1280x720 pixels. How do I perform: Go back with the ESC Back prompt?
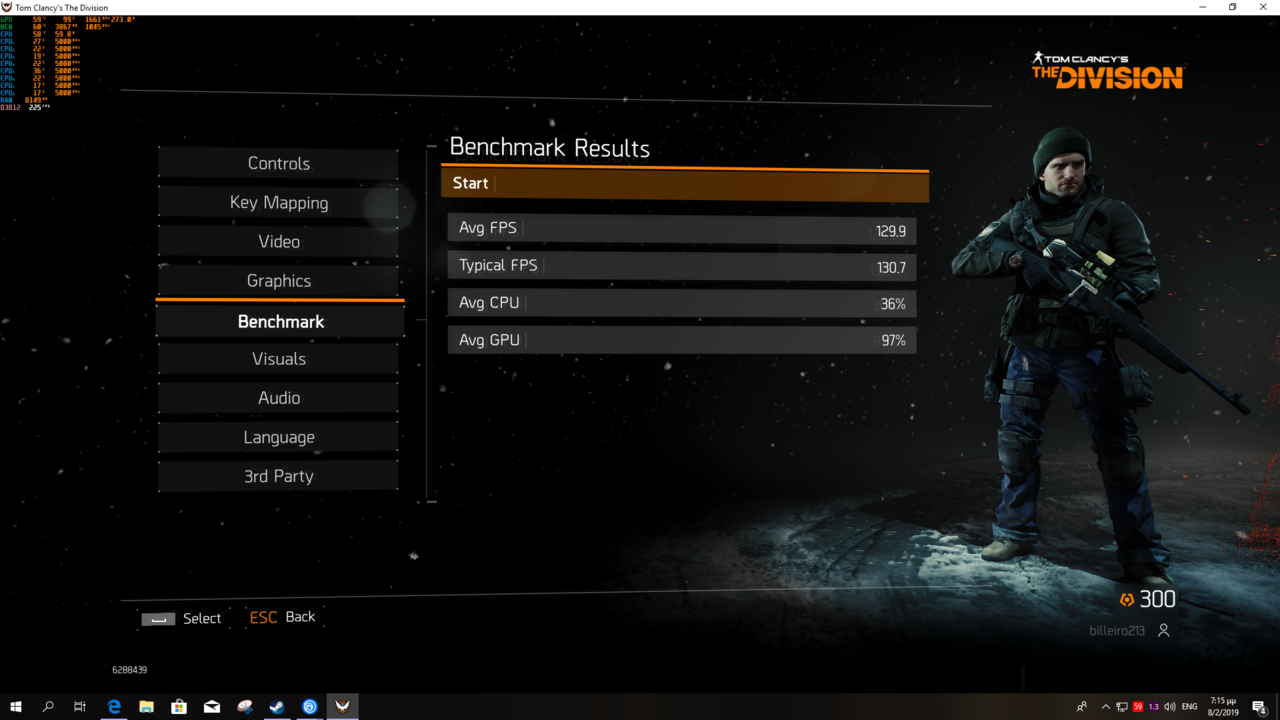(x=282, y=617)
